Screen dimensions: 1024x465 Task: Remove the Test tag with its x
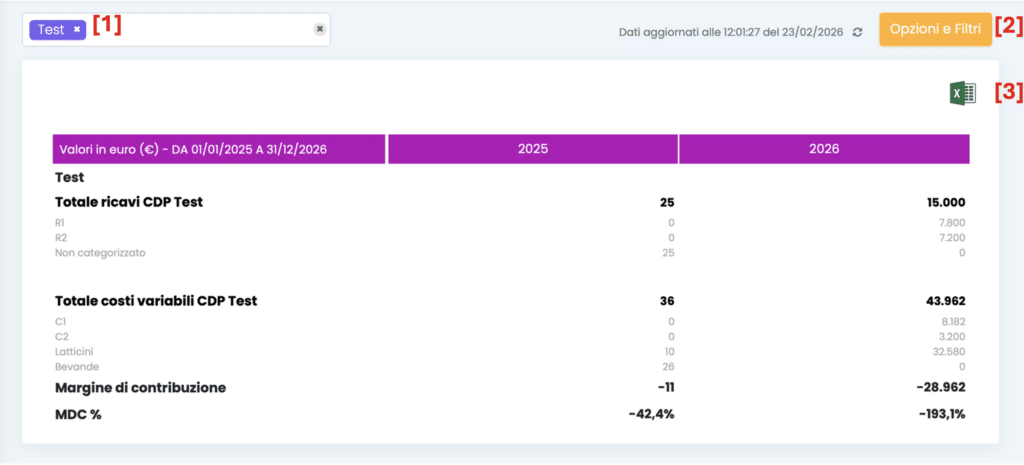[x=77, y=30]
